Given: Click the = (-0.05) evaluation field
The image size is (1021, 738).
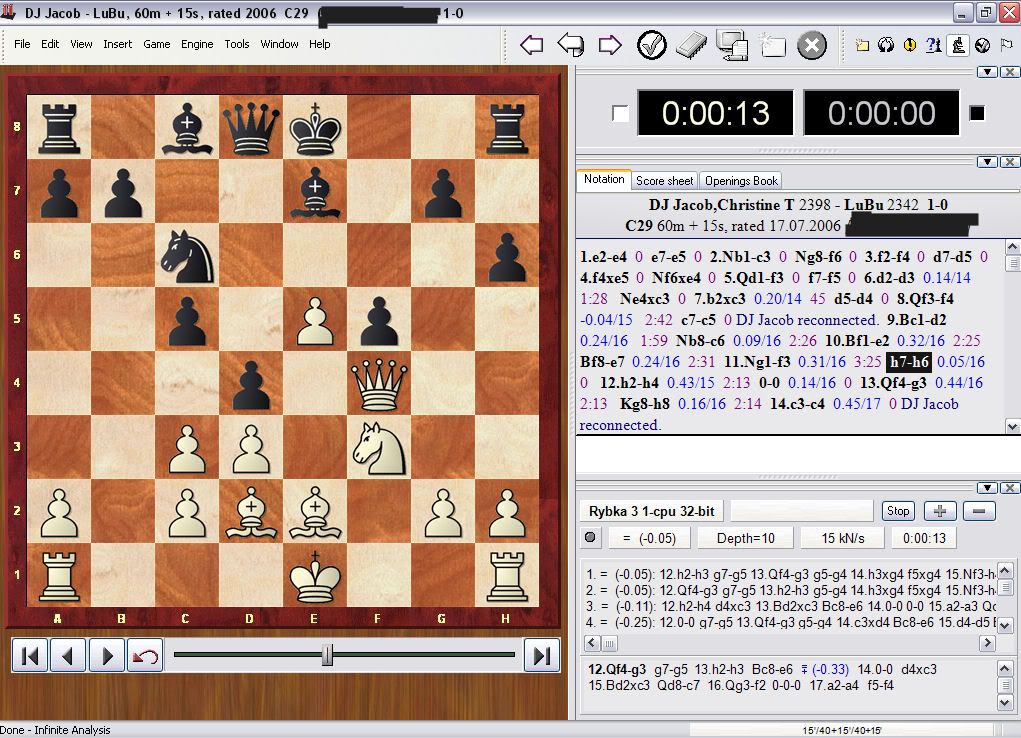Looking at the screenshot, I should pos(649,538).
